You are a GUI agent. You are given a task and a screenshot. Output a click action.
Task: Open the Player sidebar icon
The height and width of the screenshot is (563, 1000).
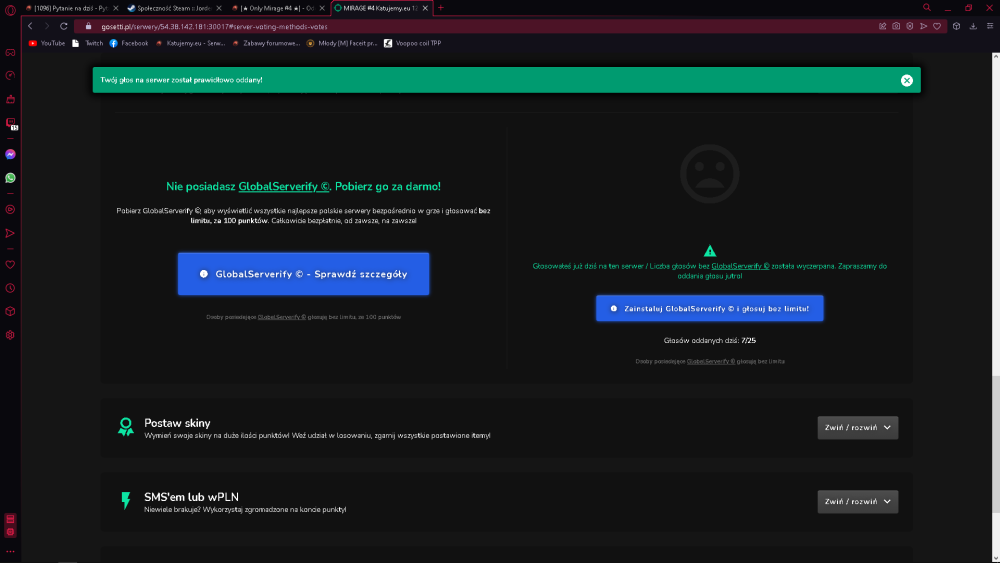point(10,209)
